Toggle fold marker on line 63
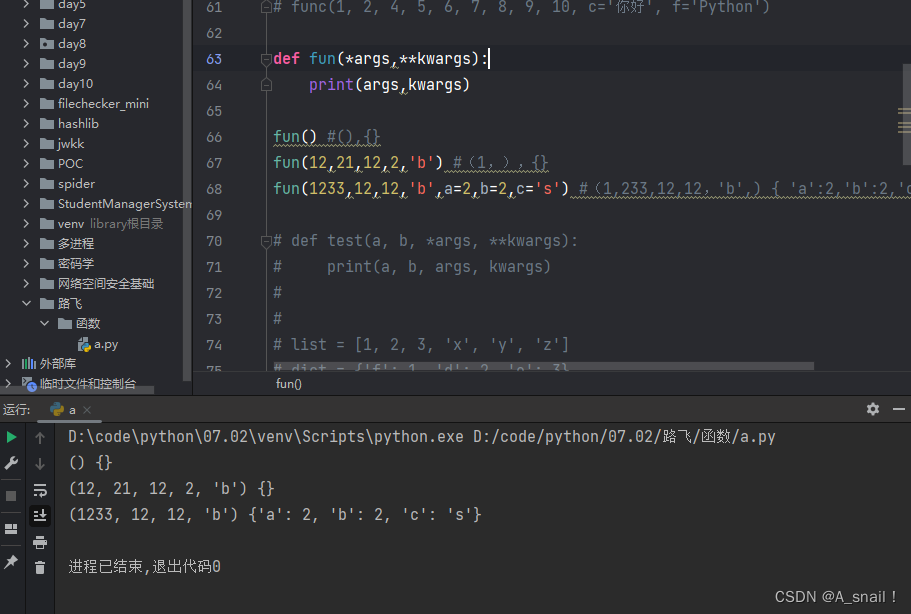The image size is (911, 614). click(265, 59)
